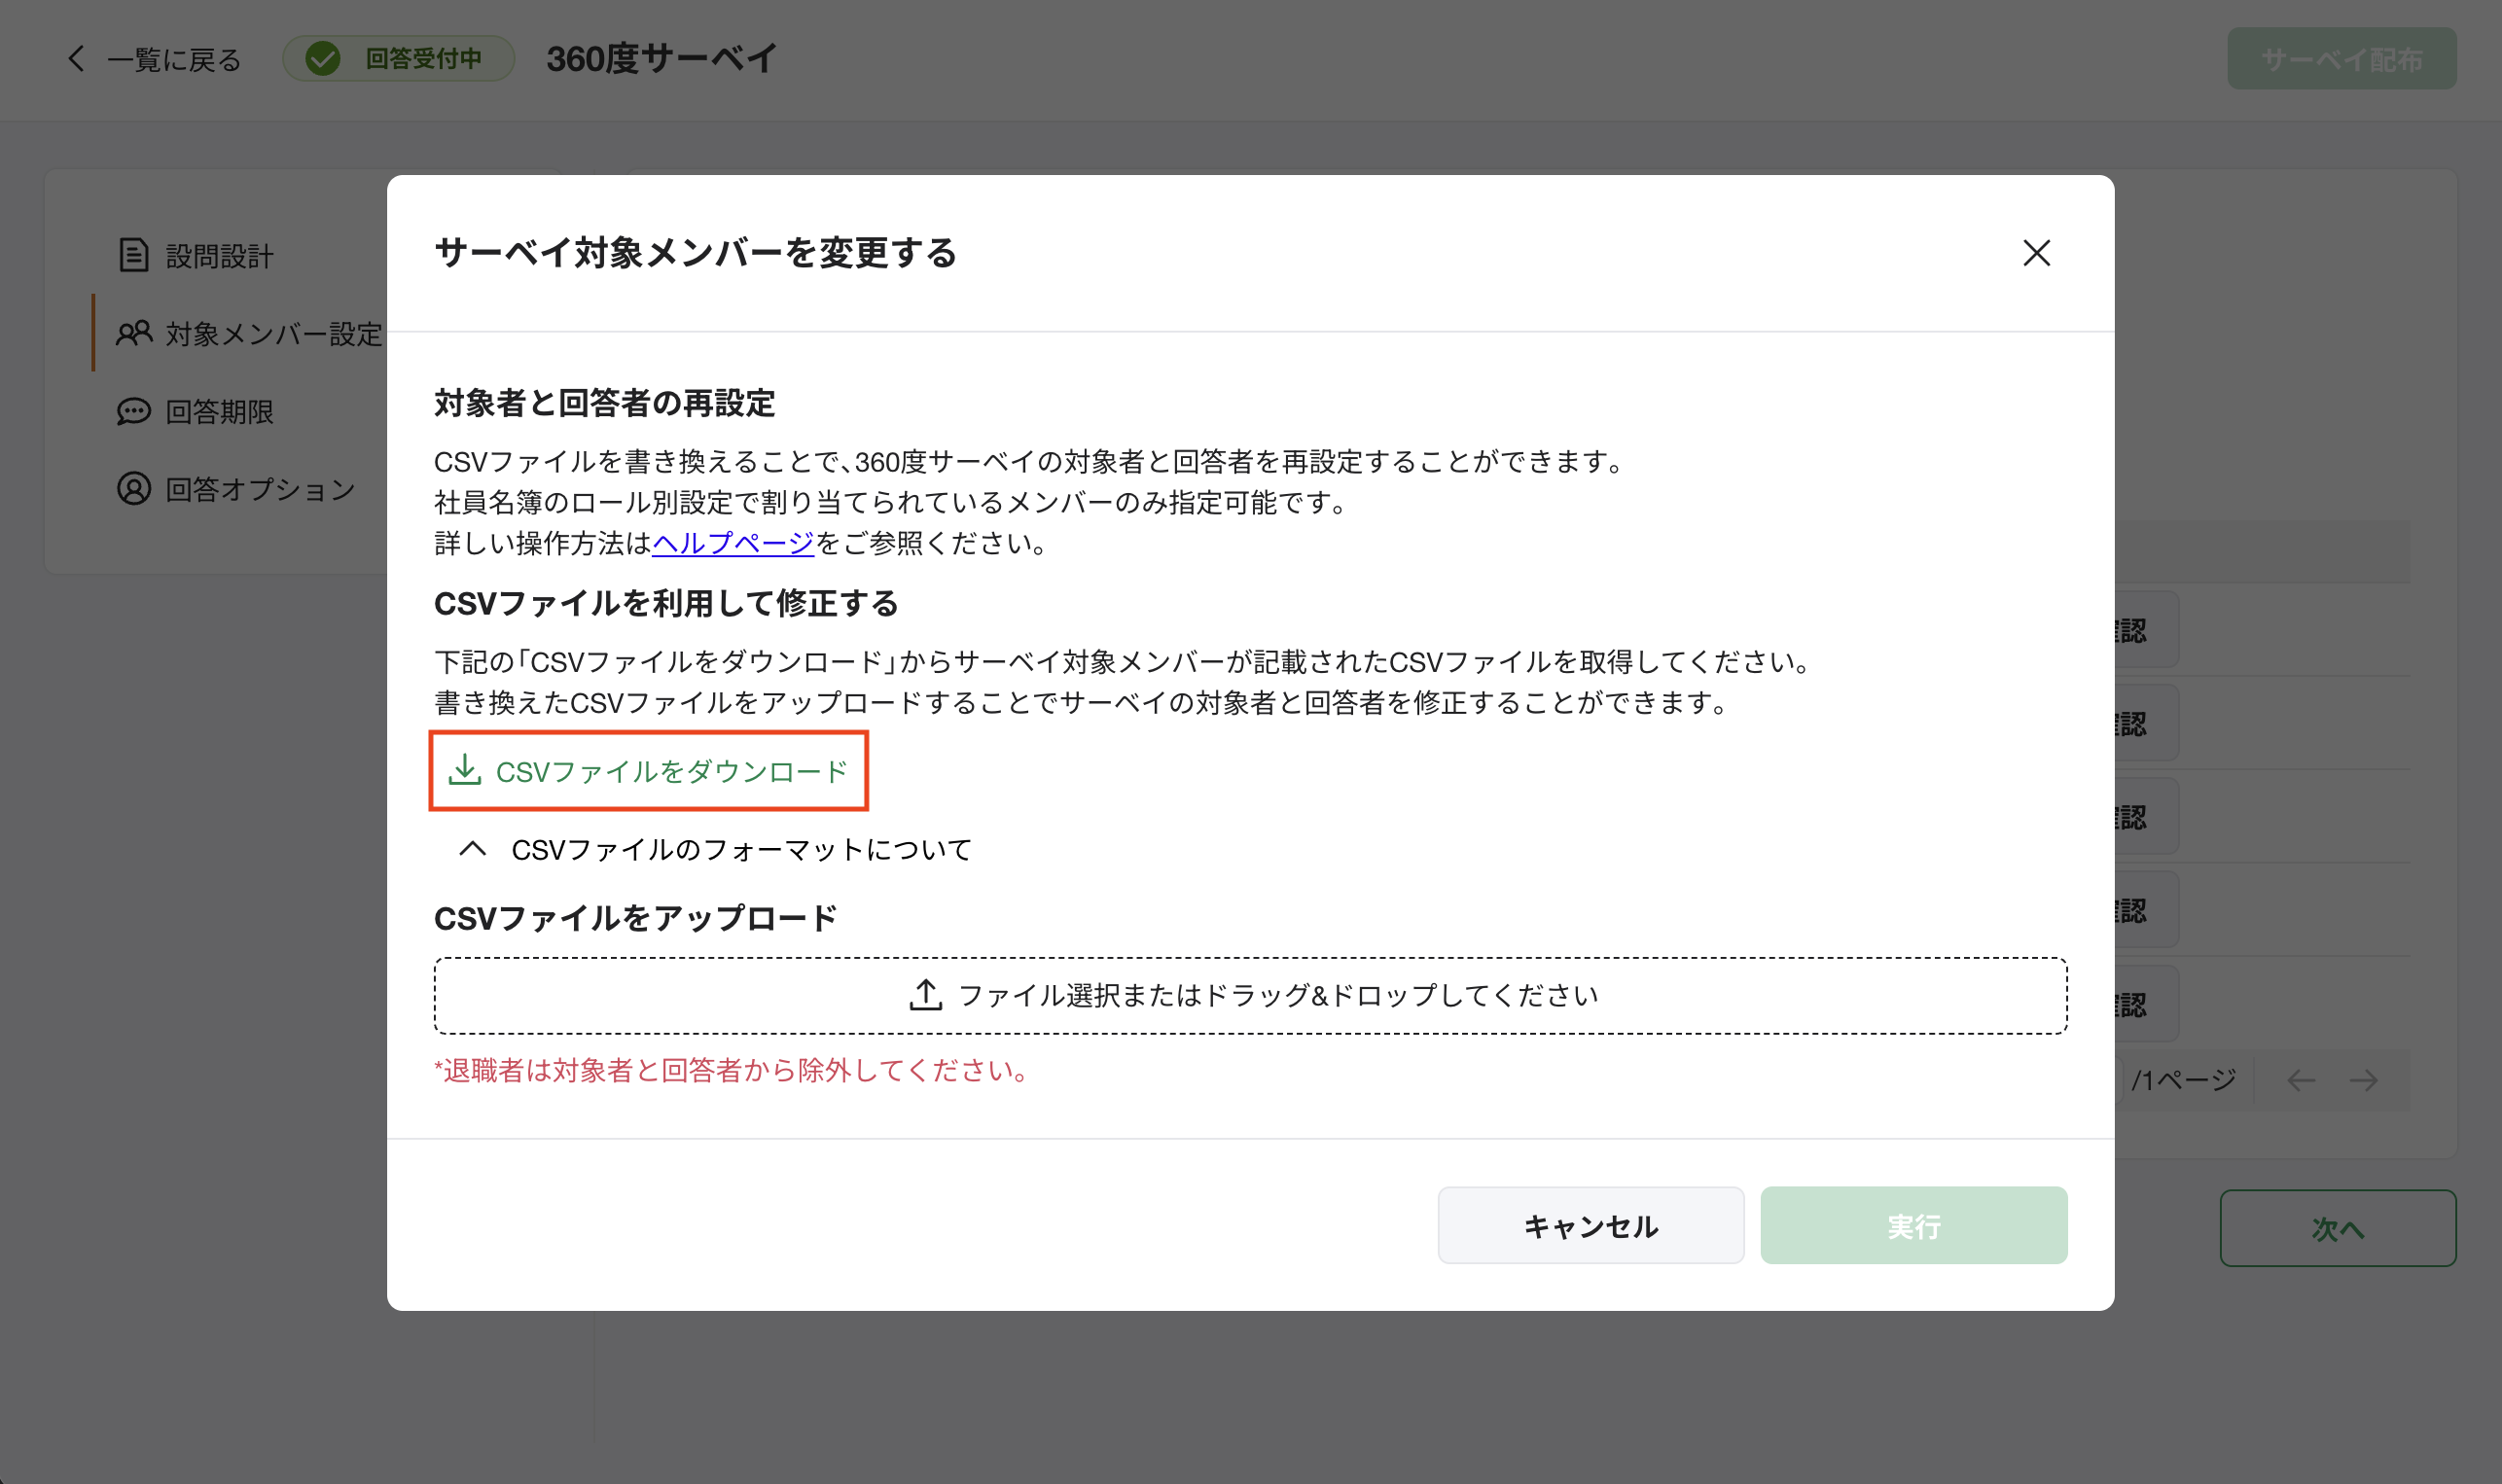The image size is (2502, 1484).
Task: Close the サーベイ対象メンバーを変更する dialog
Action: click(x=2036, y=253)
